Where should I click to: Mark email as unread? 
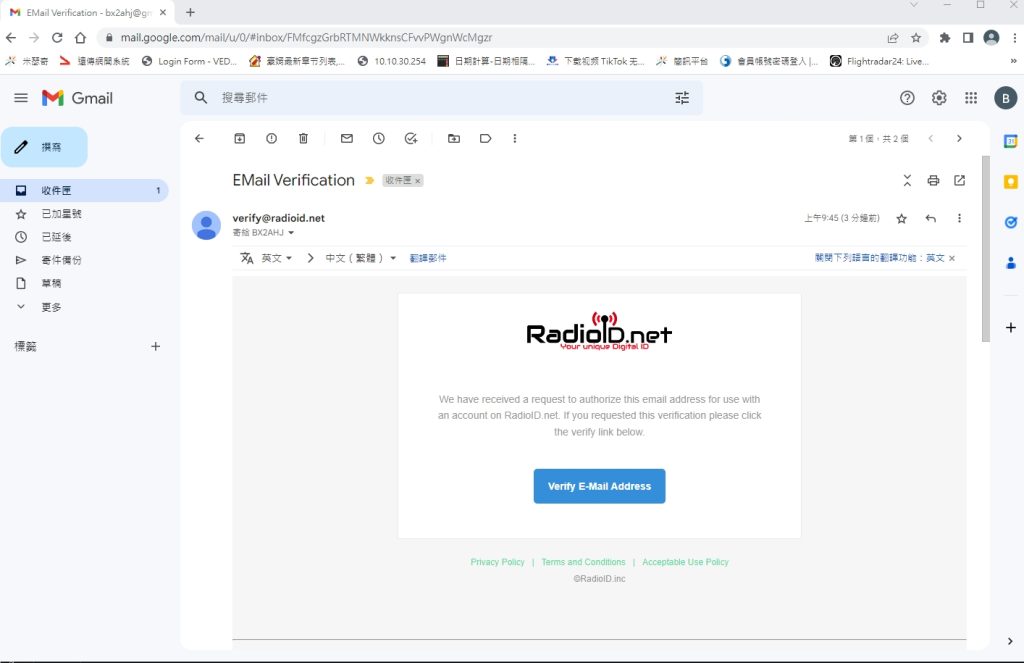pyautogui.click(x=347, y=138)
